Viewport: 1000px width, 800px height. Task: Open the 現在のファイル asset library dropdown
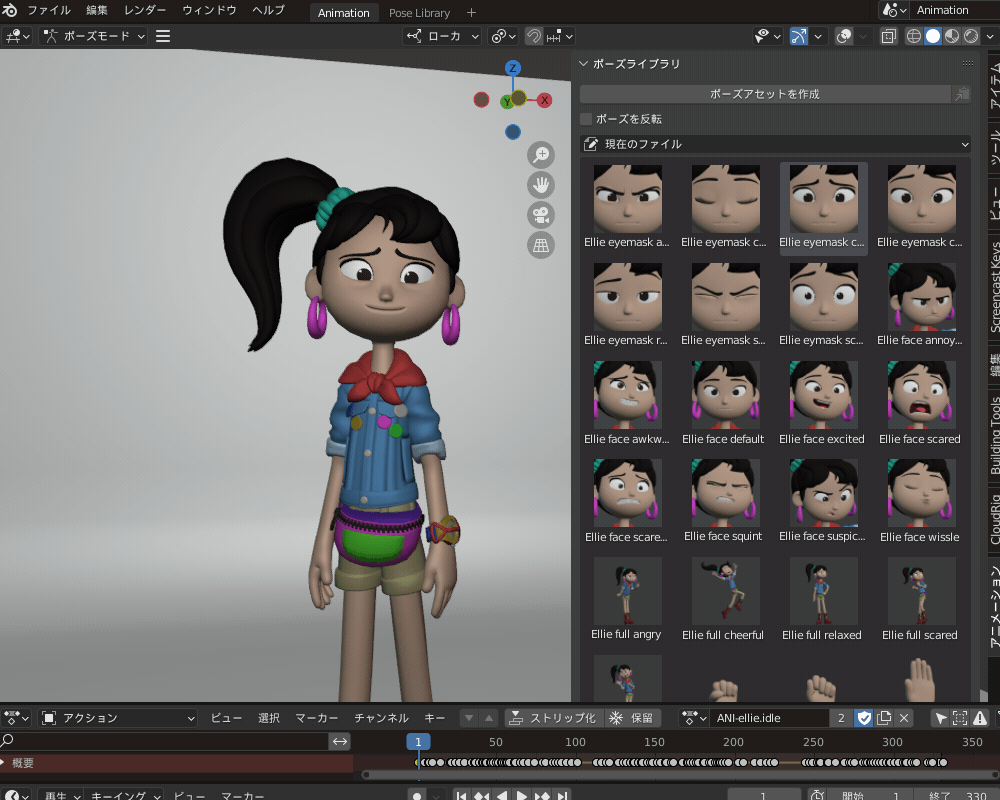(775, 143)
